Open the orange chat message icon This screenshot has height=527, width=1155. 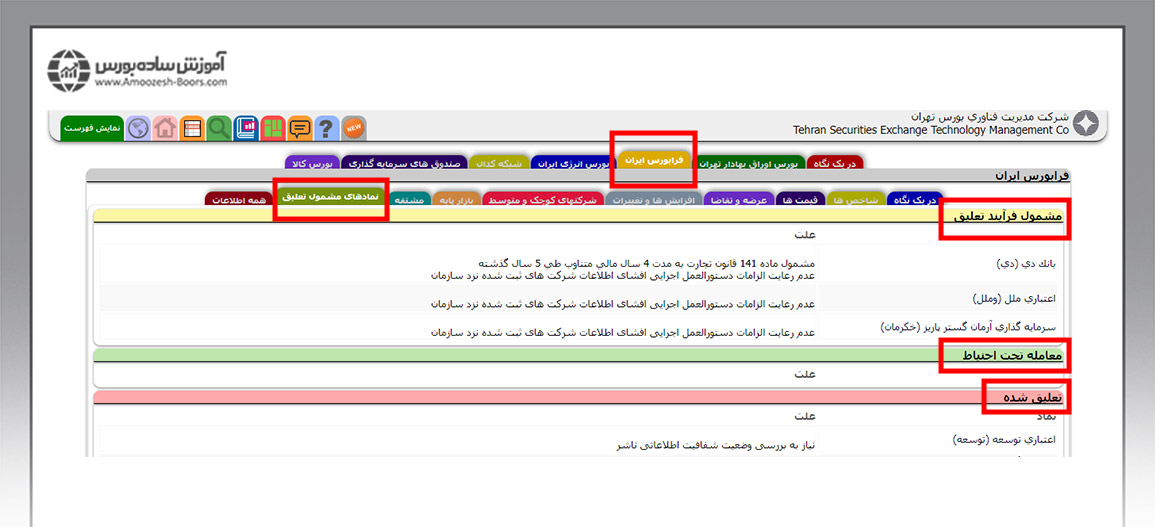coord(300,128)
